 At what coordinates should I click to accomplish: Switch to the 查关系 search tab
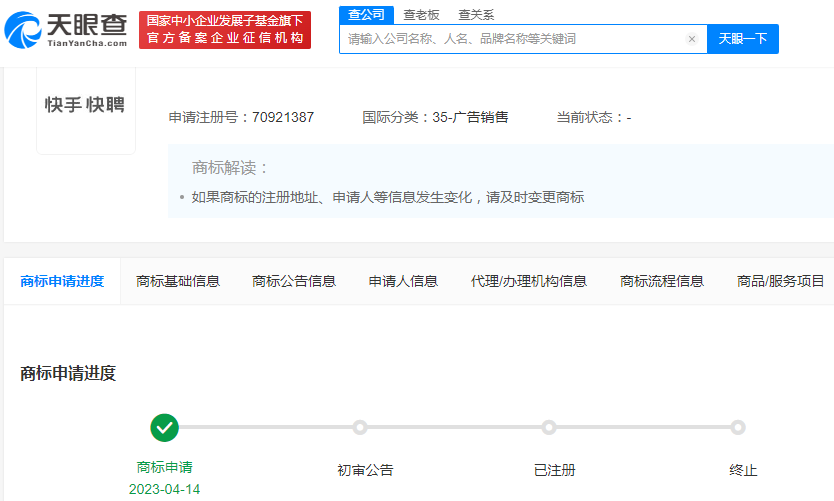coord(476,15)
